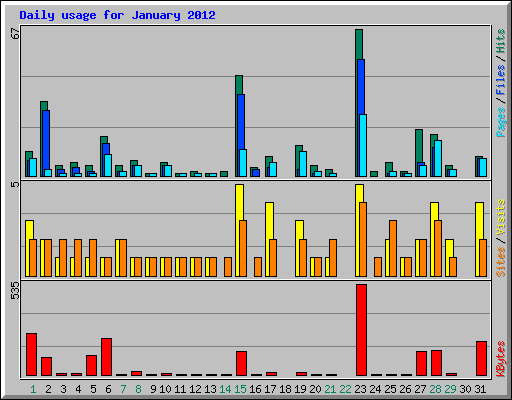
Task: Click the red KBytes bar for day 6
Action: pyautogui.click(x=106, y=357)
